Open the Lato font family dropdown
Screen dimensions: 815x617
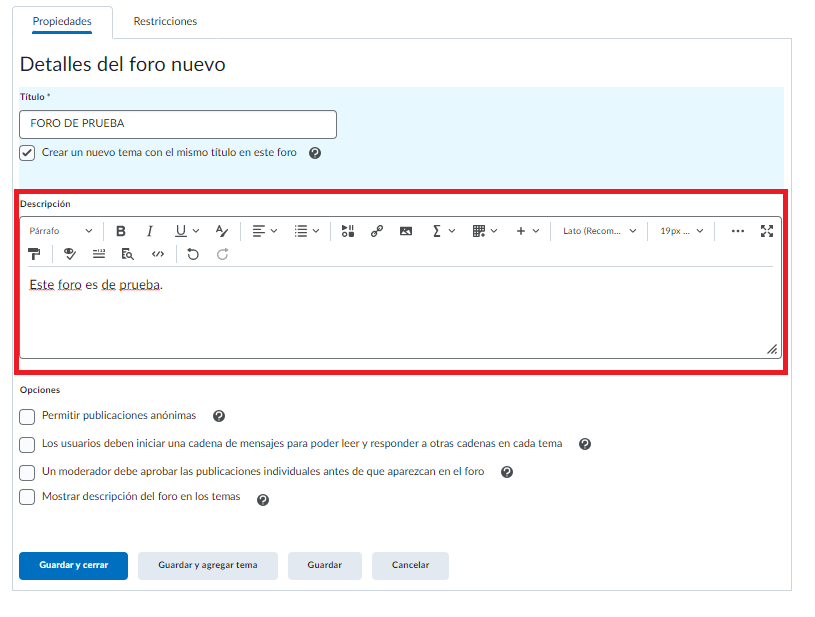[599, 231]
